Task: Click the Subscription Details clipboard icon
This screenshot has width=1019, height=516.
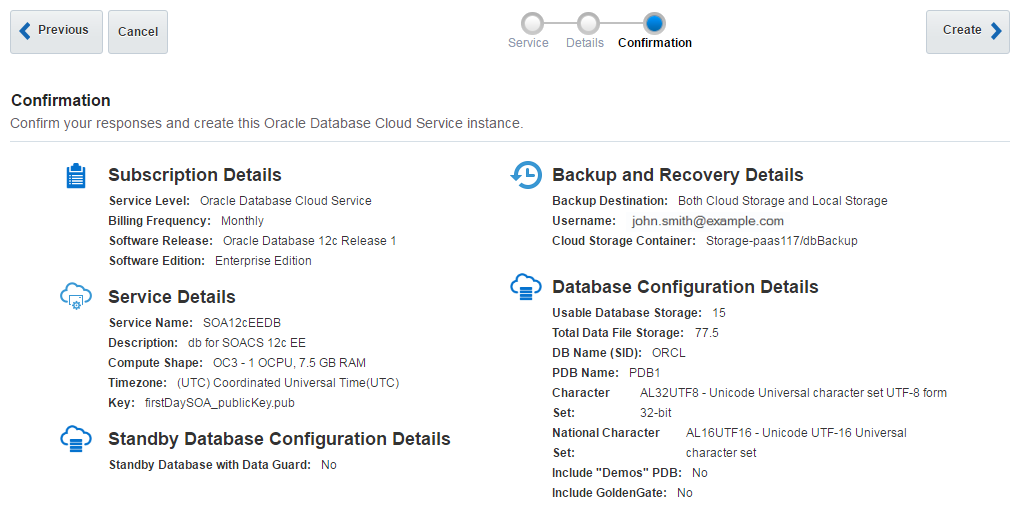Action: point(76,176)
